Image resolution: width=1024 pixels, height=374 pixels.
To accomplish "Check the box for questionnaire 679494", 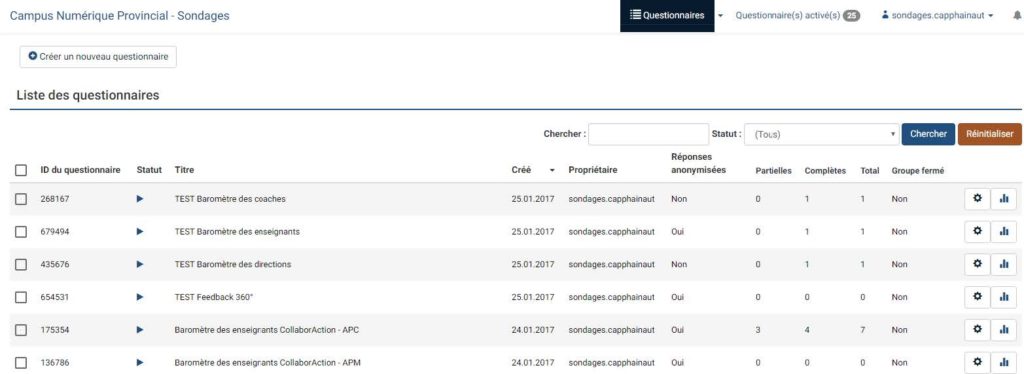I will coord(21,232).
